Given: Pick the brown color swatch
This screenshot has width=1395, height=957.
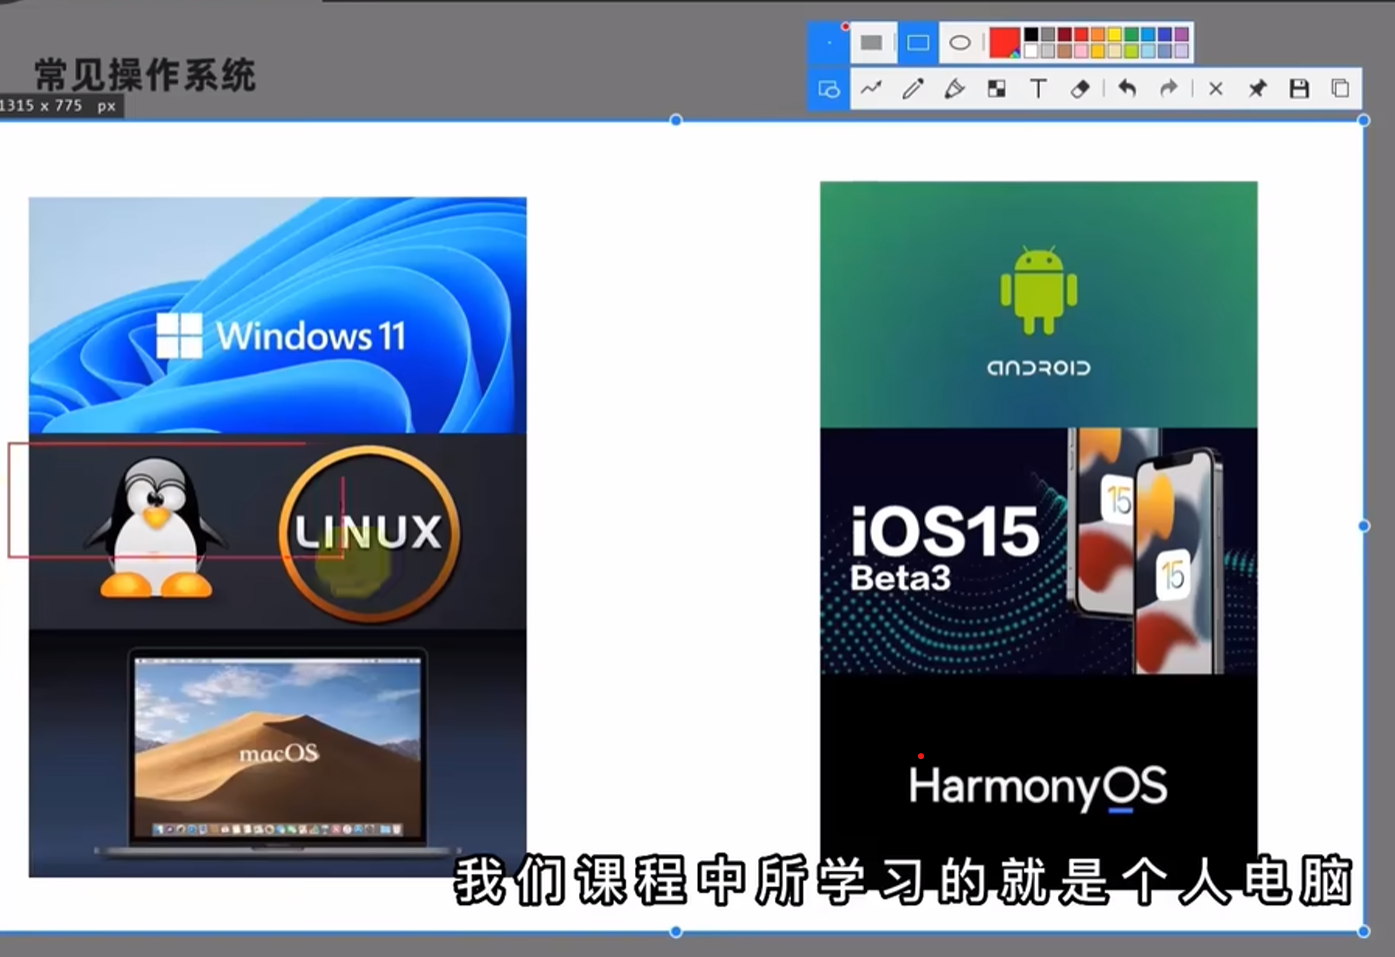Looking at the screenshot, I should tap(1065, 51).
